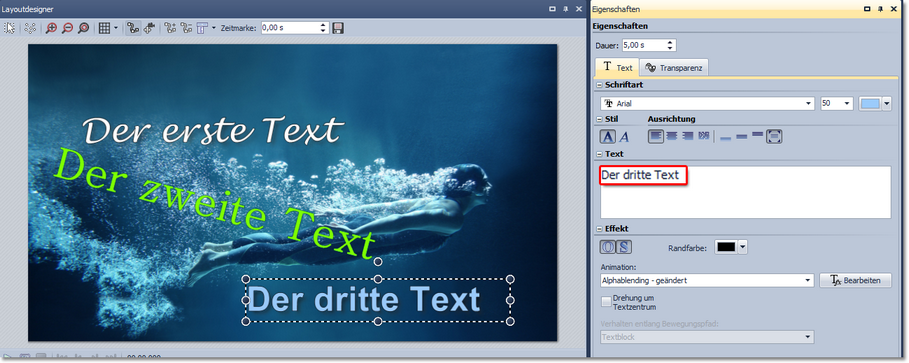
Task: Click the light blue font color swatch
Action: pos(871,103)
